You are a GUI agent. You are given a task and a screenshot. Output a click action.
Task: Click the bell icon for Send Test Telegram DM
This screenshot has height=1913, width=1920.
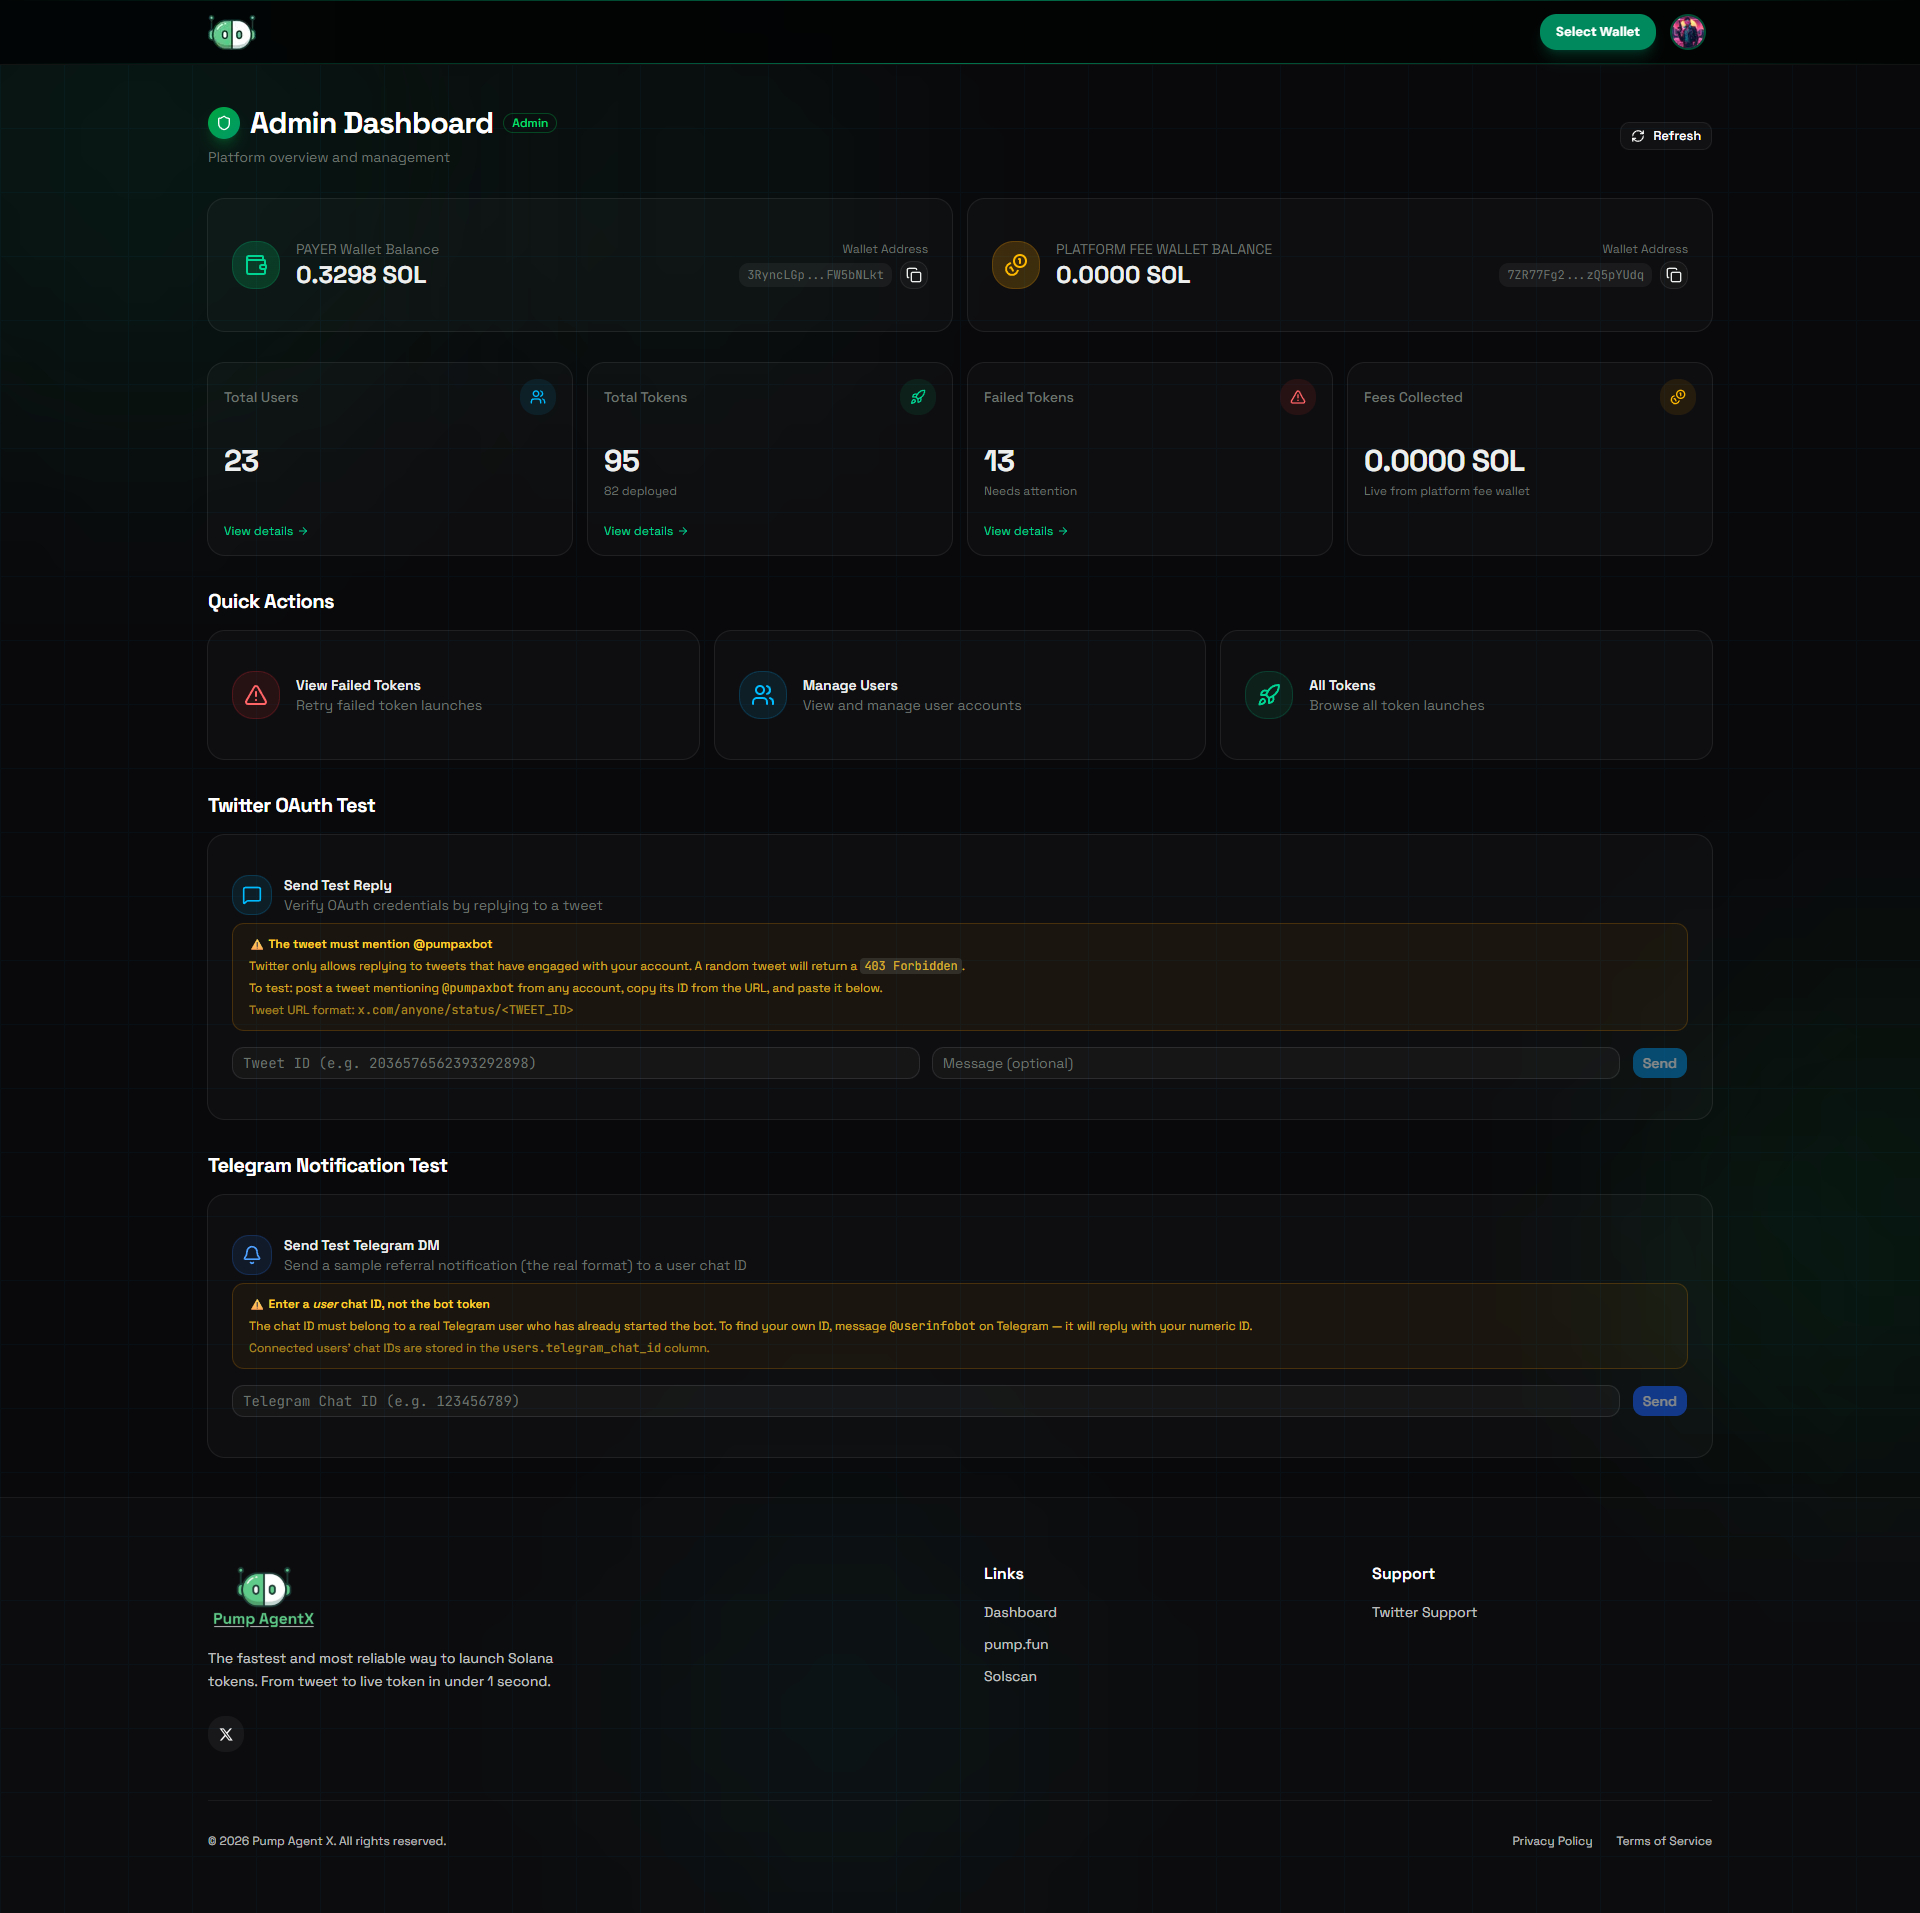pyautogui.click(x=252, y=1255)
